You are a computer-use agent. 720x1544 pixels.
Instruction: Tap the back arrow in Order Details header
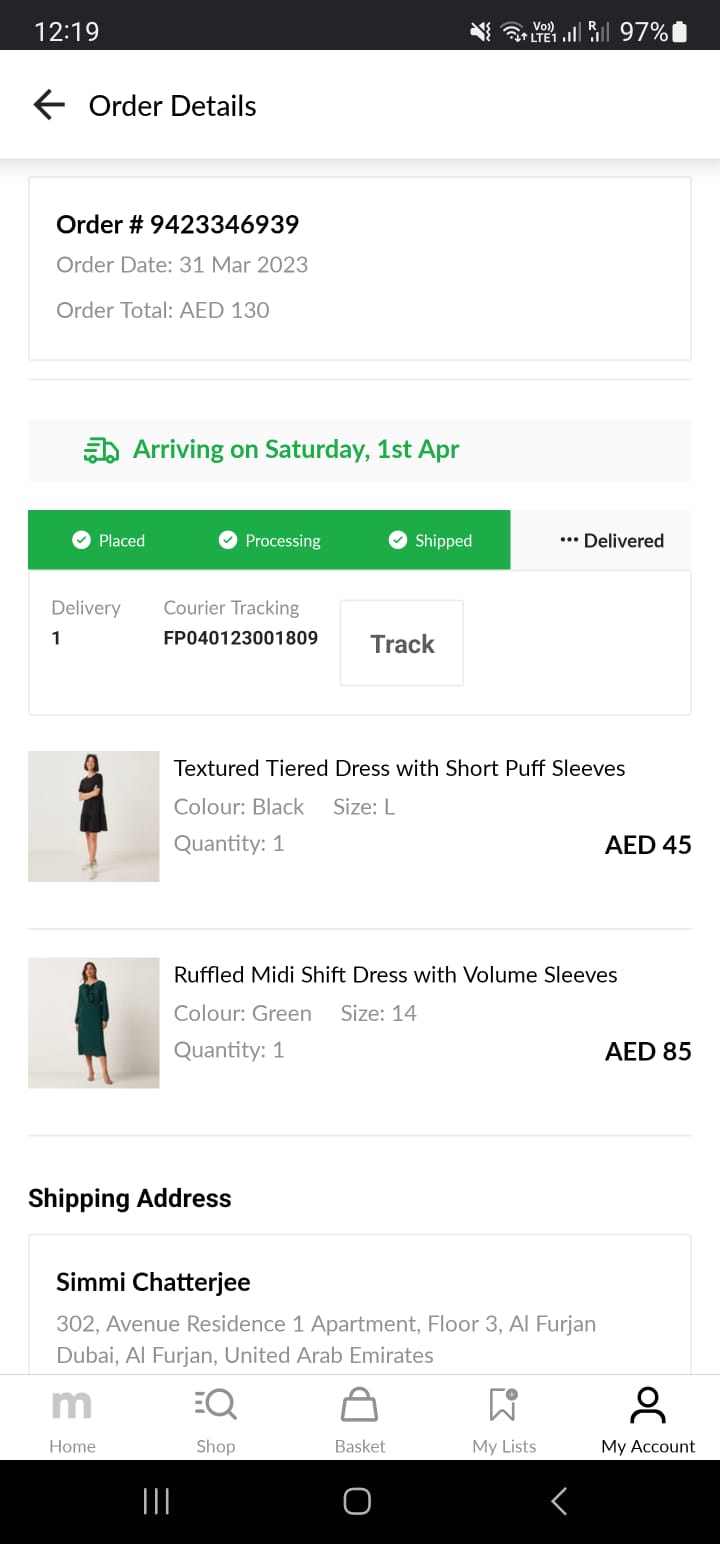pos(49,105)
